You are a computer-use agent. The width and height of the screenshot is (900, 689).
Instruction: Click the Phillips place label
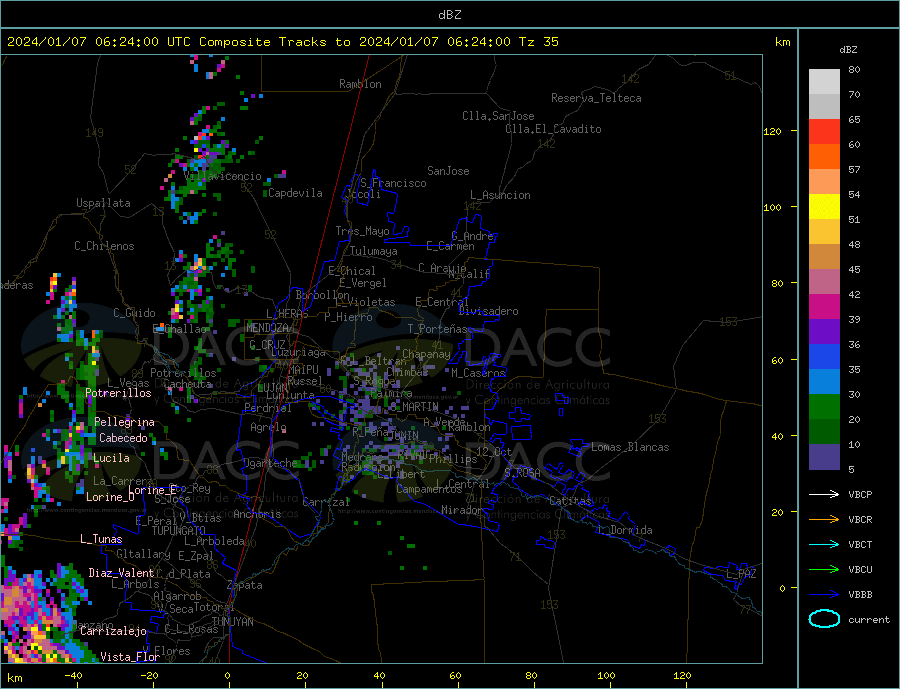[x=453, y=459]
